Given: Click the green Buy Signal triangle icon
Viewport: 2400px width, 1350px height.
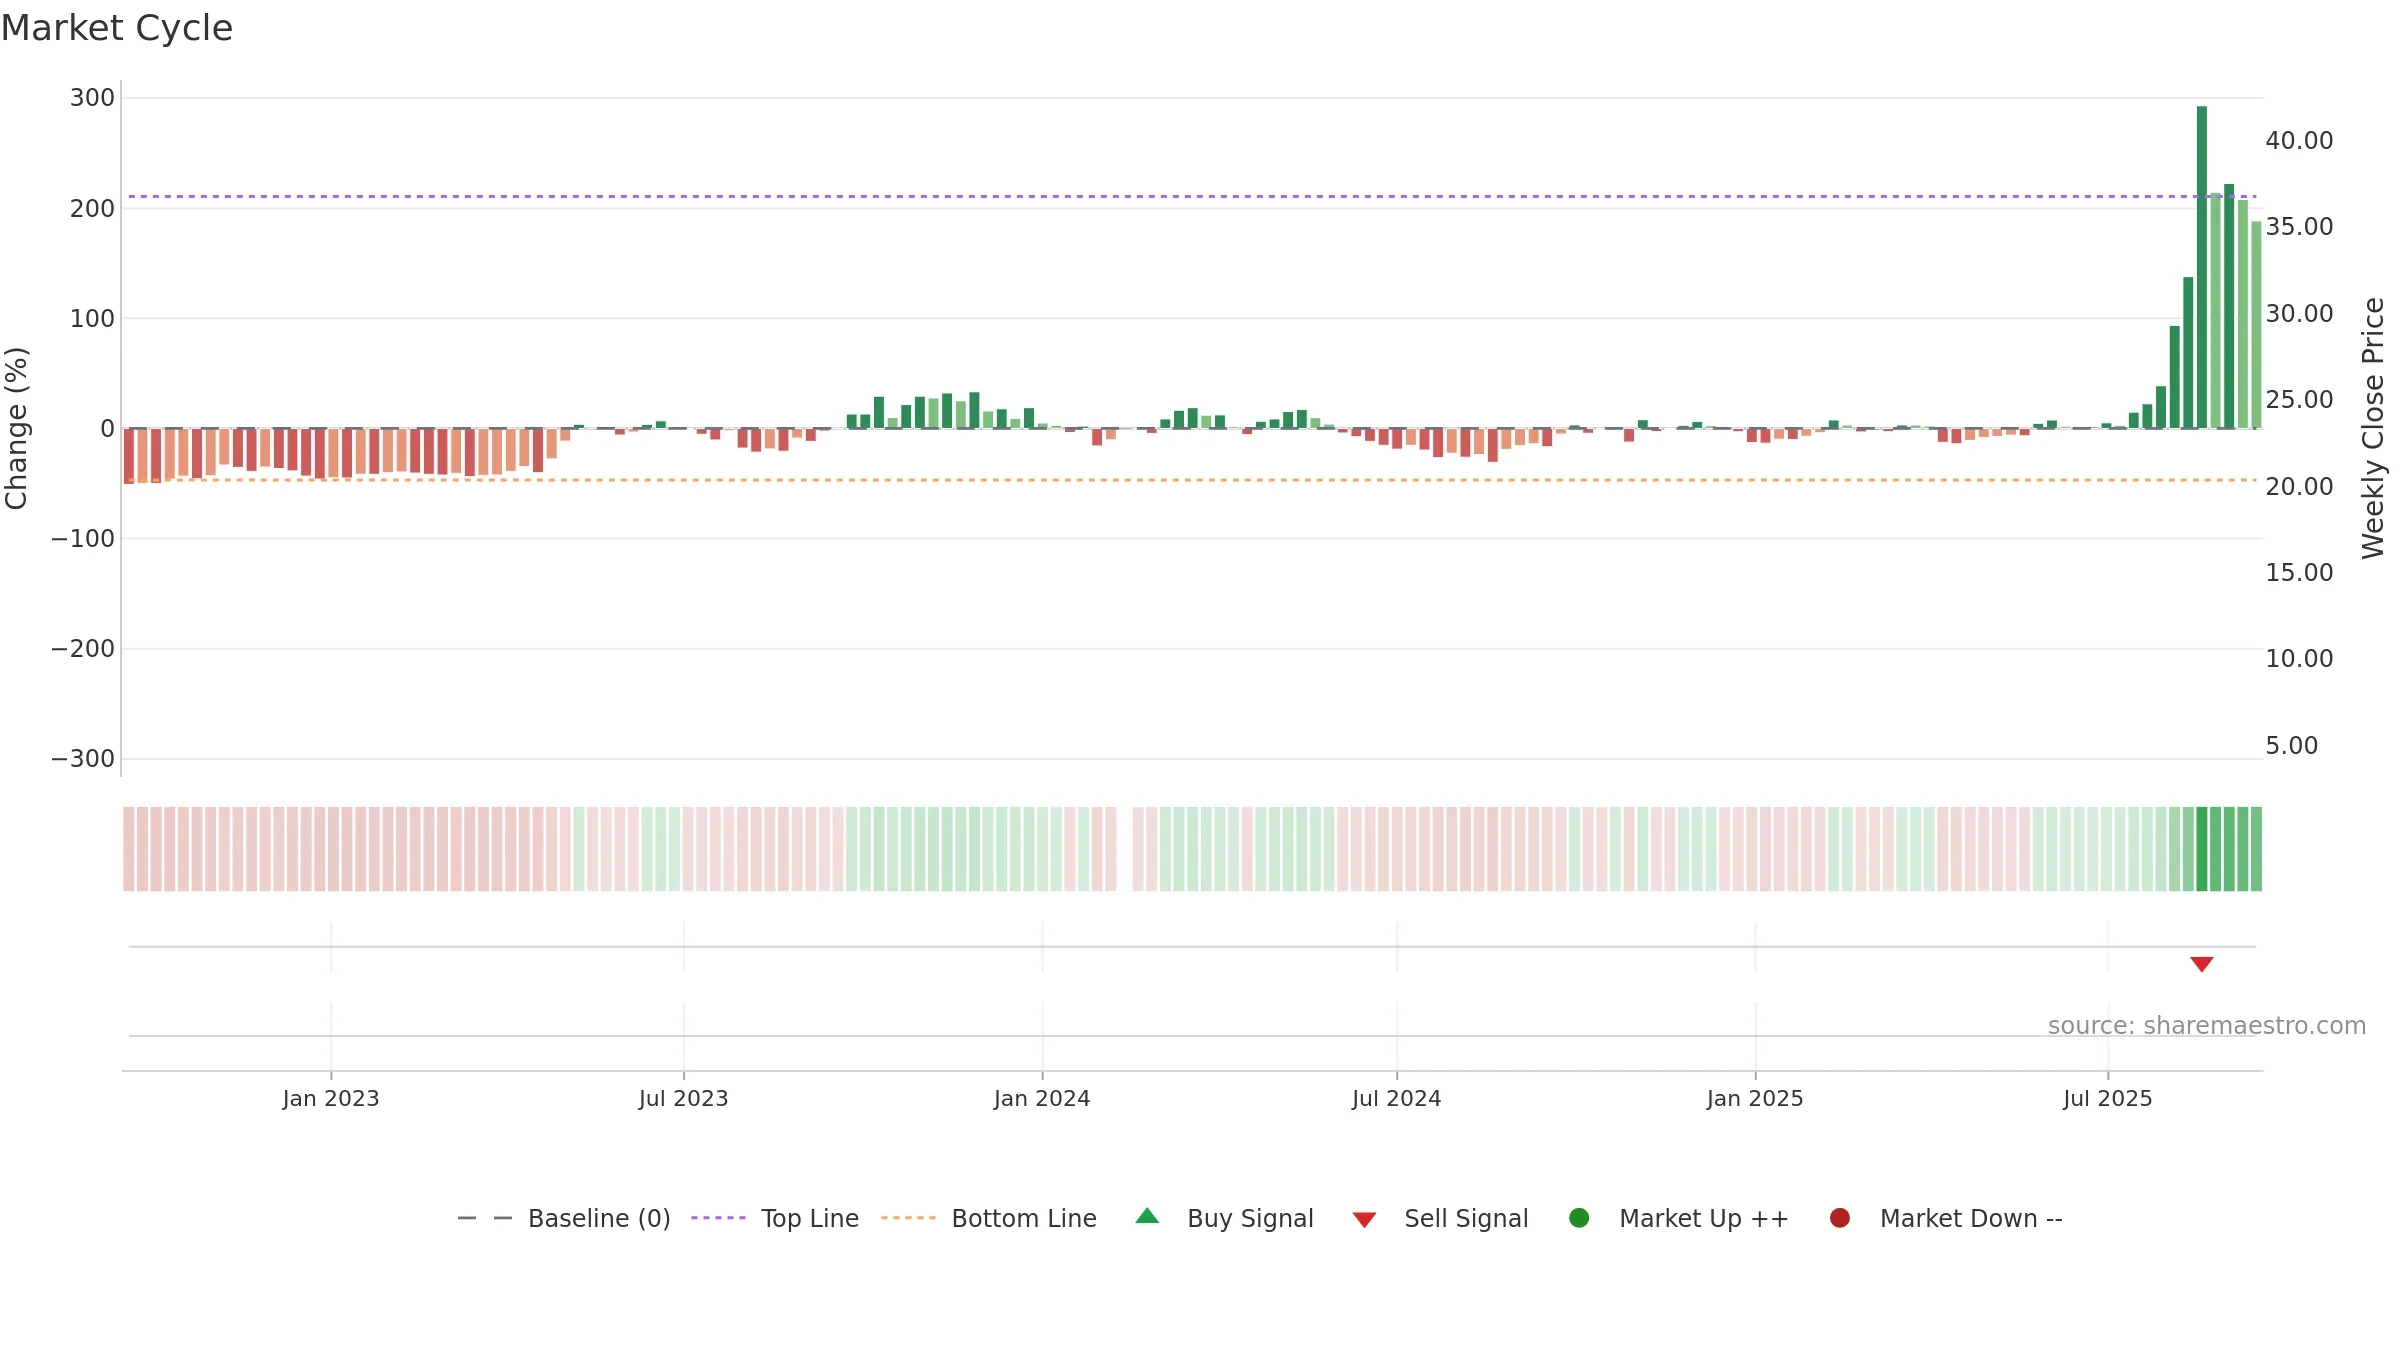Looking at the screenshot, I should point(1147,1216).
